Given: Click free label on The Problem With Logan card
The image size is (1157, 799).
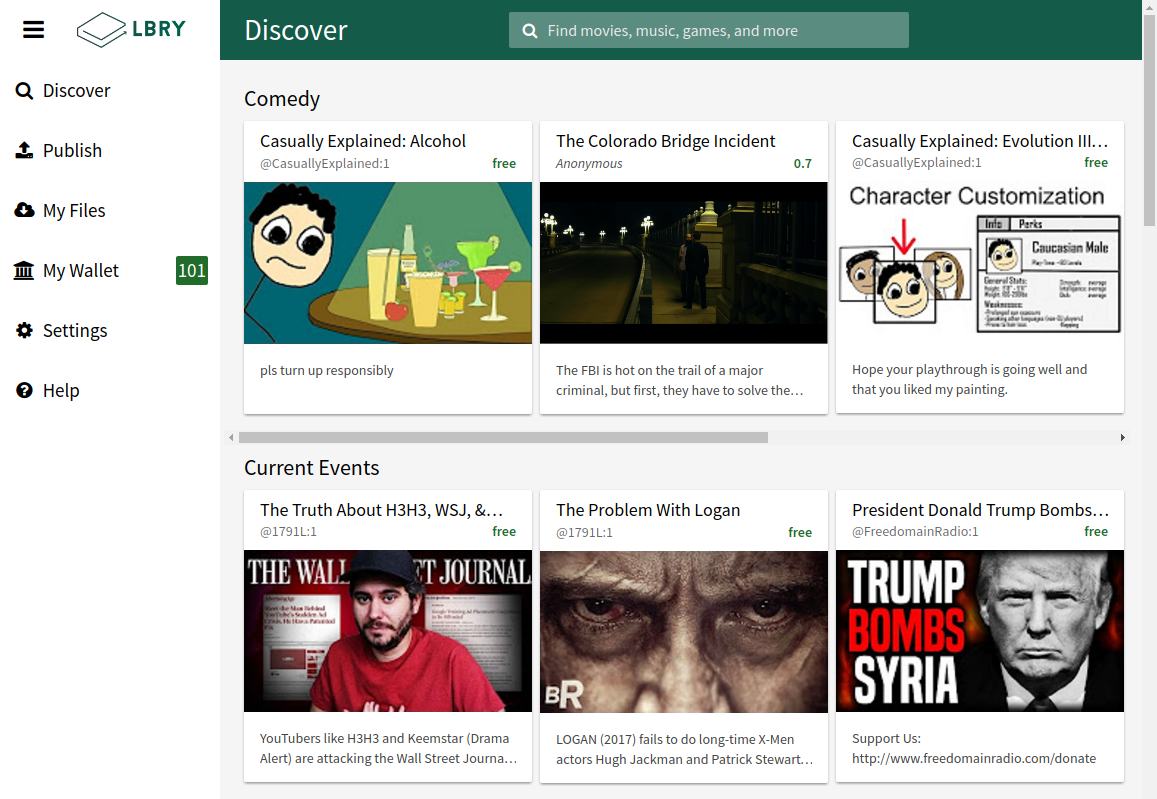Looking at the screenshot, I should click(x=800, y=533).
